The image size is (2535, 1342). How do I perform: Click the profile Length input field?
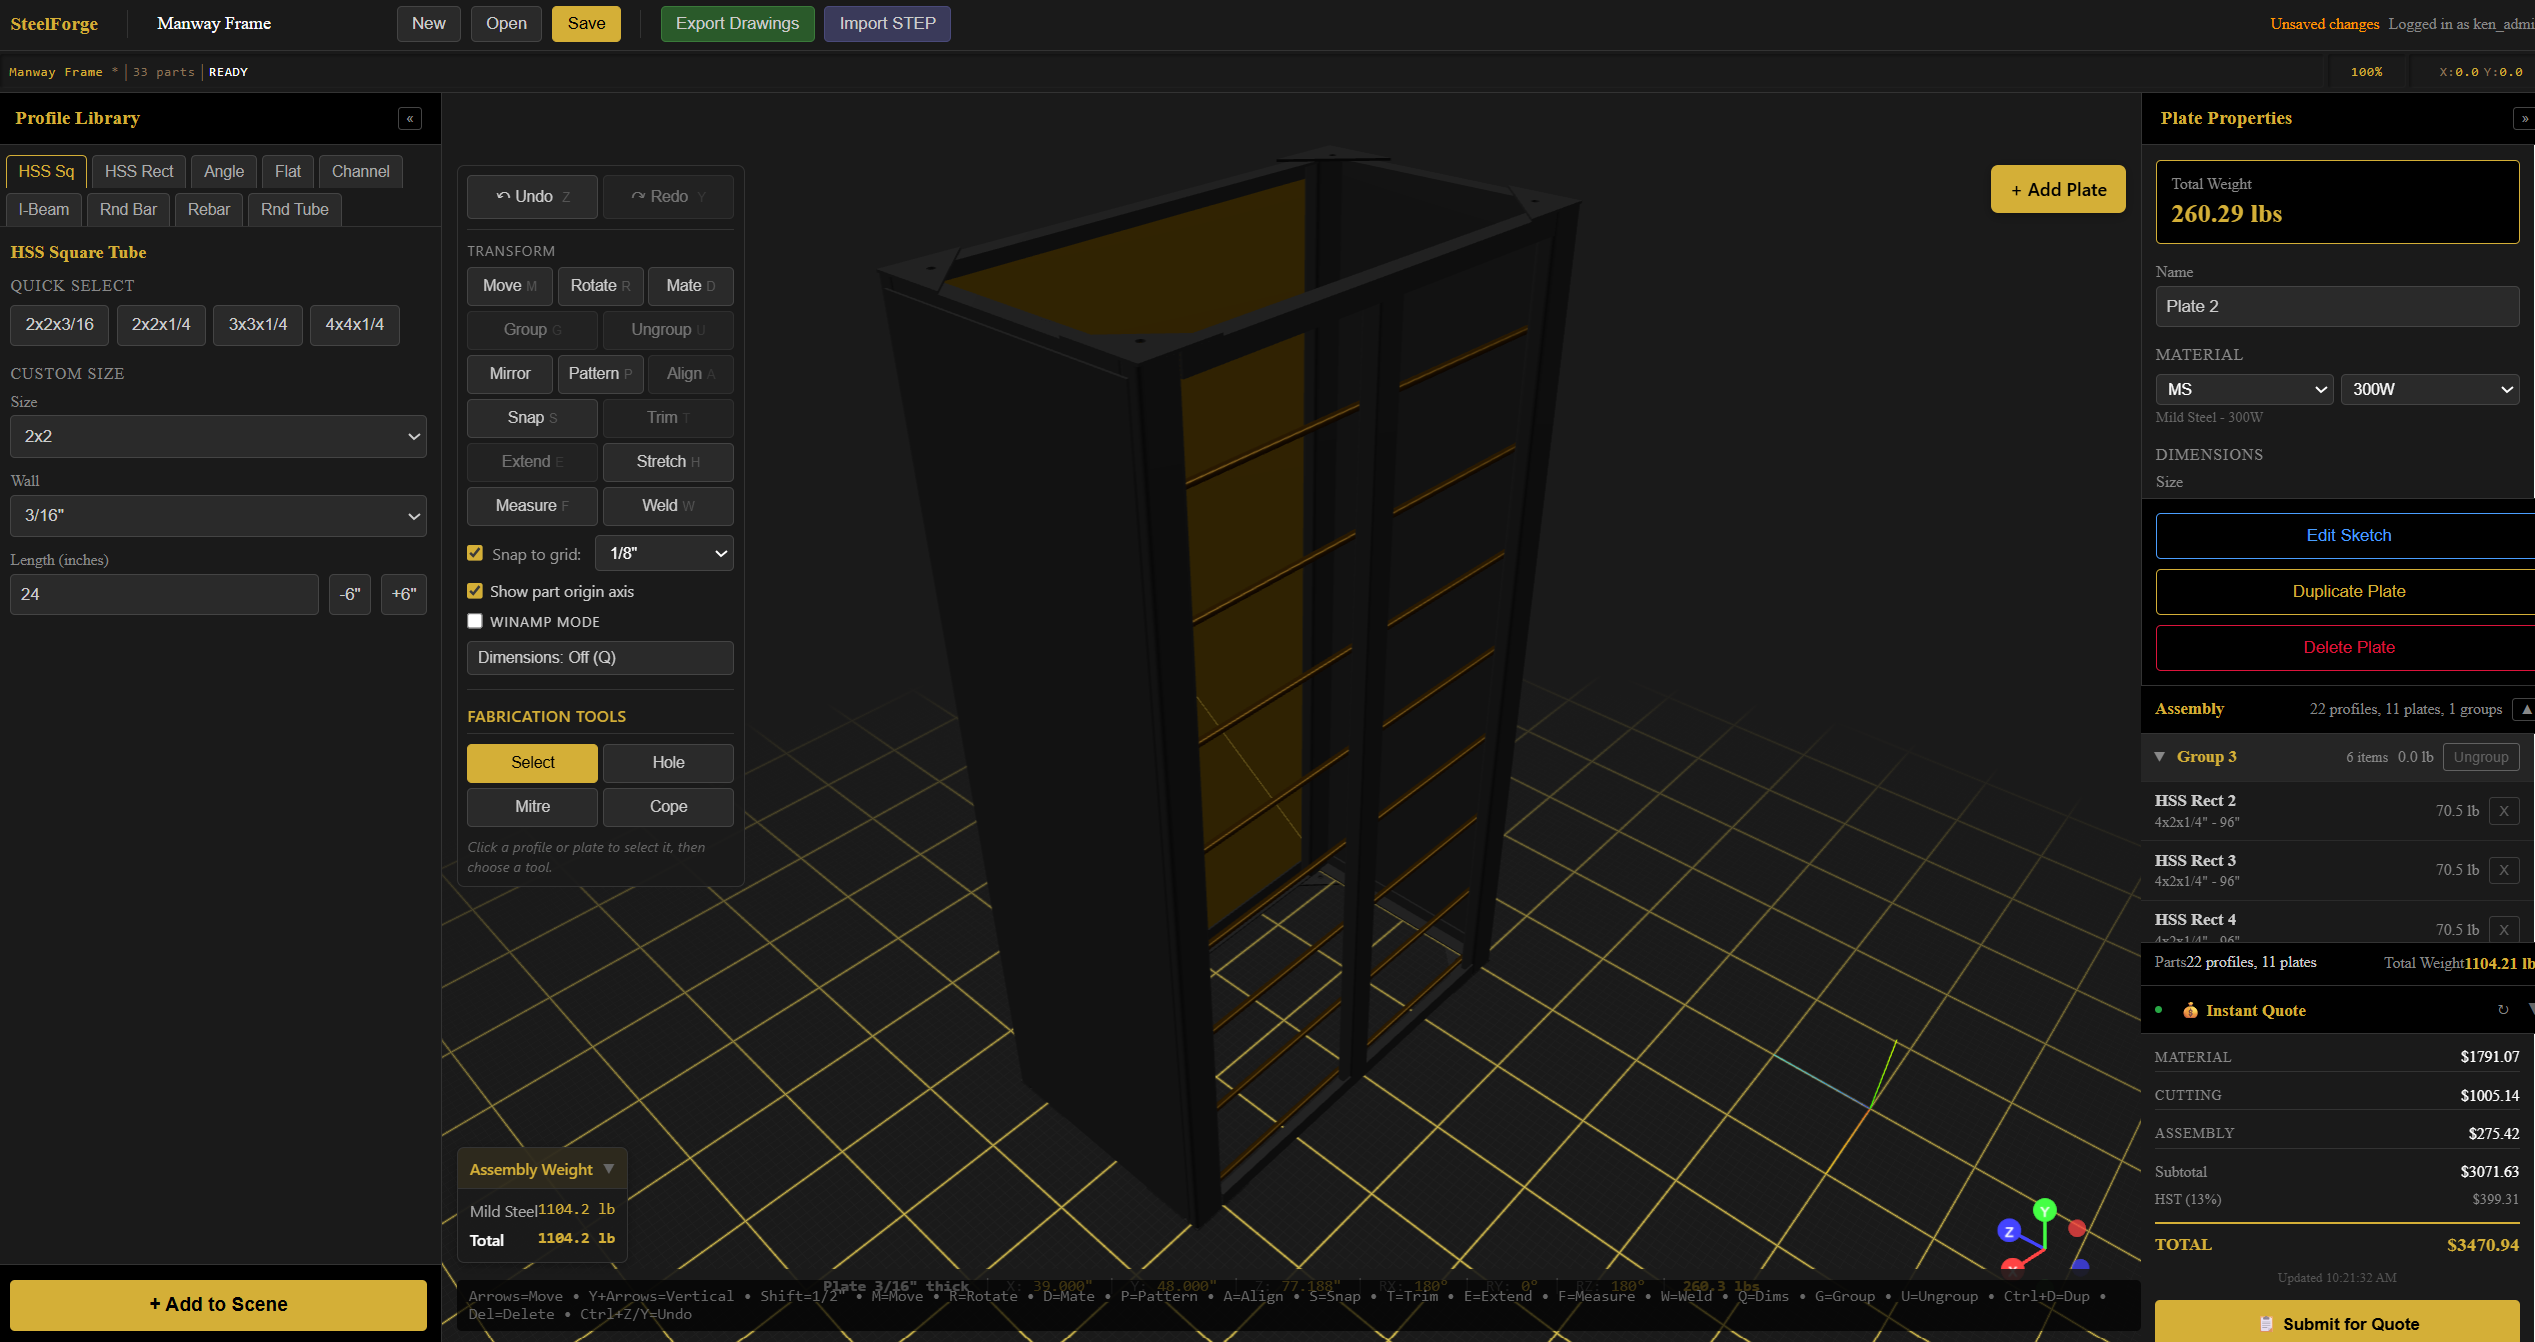coord(163,594)
